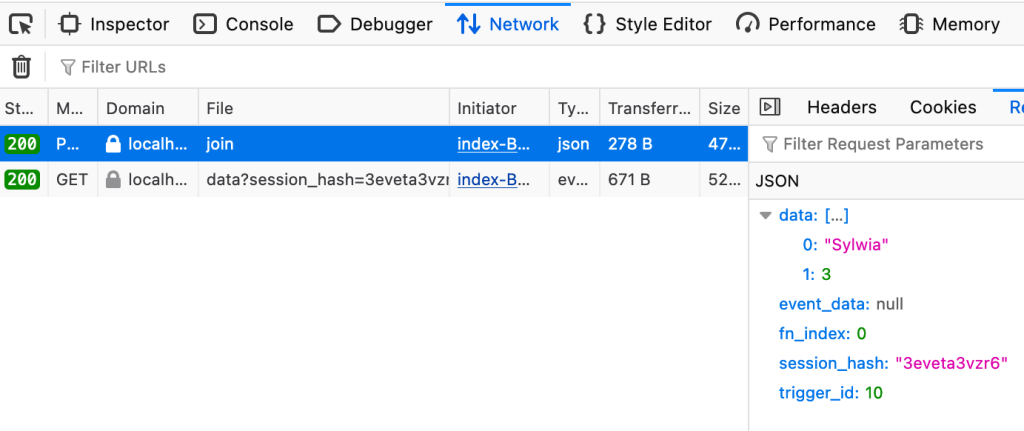Click lock icon on the GET request

(114, 180)
